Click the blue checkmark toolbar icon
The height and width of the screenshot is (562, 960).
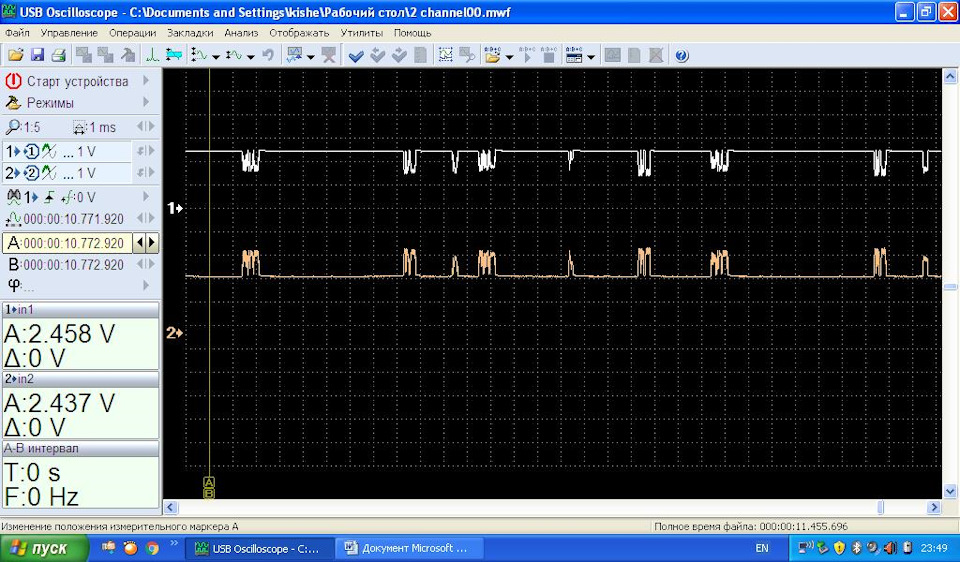click(x=355, y=56)
